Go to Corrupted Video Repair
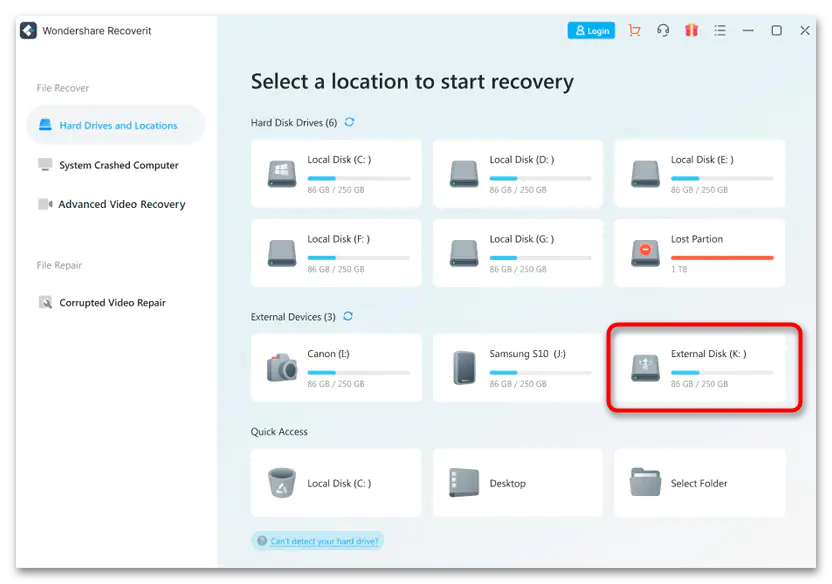The width and height of the screenshot is (832, 584). tap(111, 302)
